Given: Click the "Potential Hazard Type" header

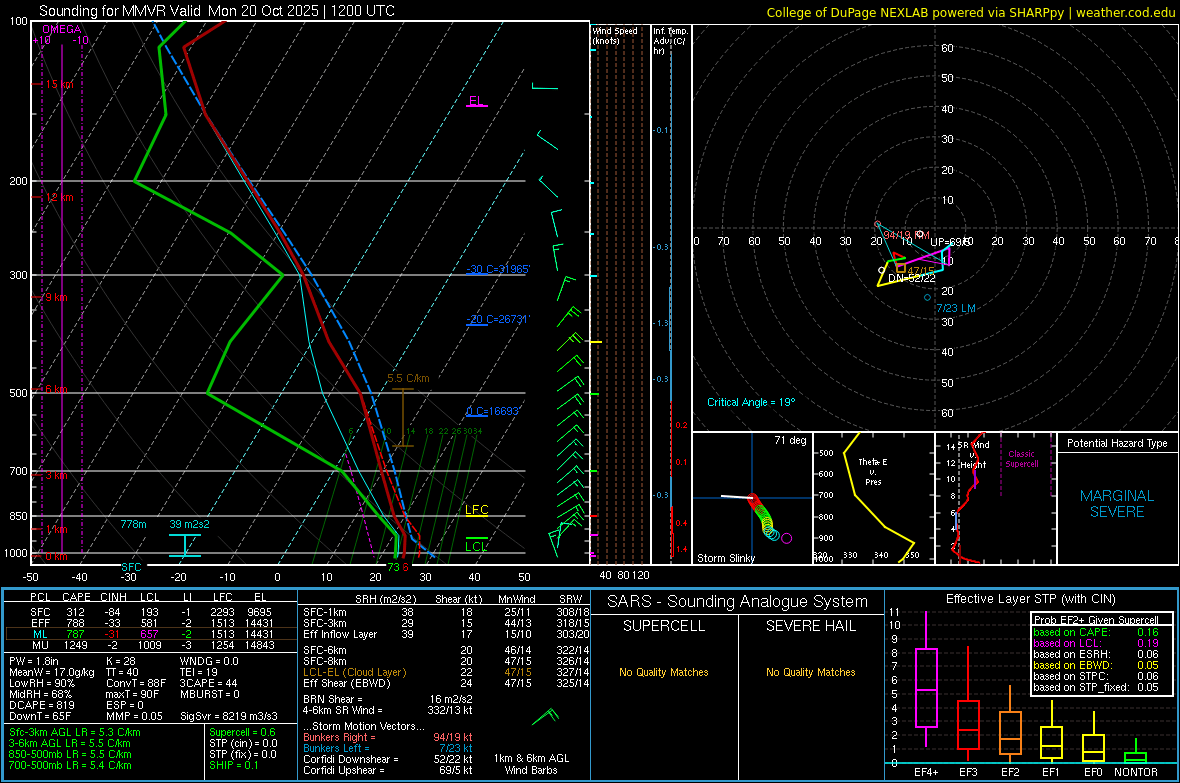Looking at the screenshot, I should [x=1117, y=443].
